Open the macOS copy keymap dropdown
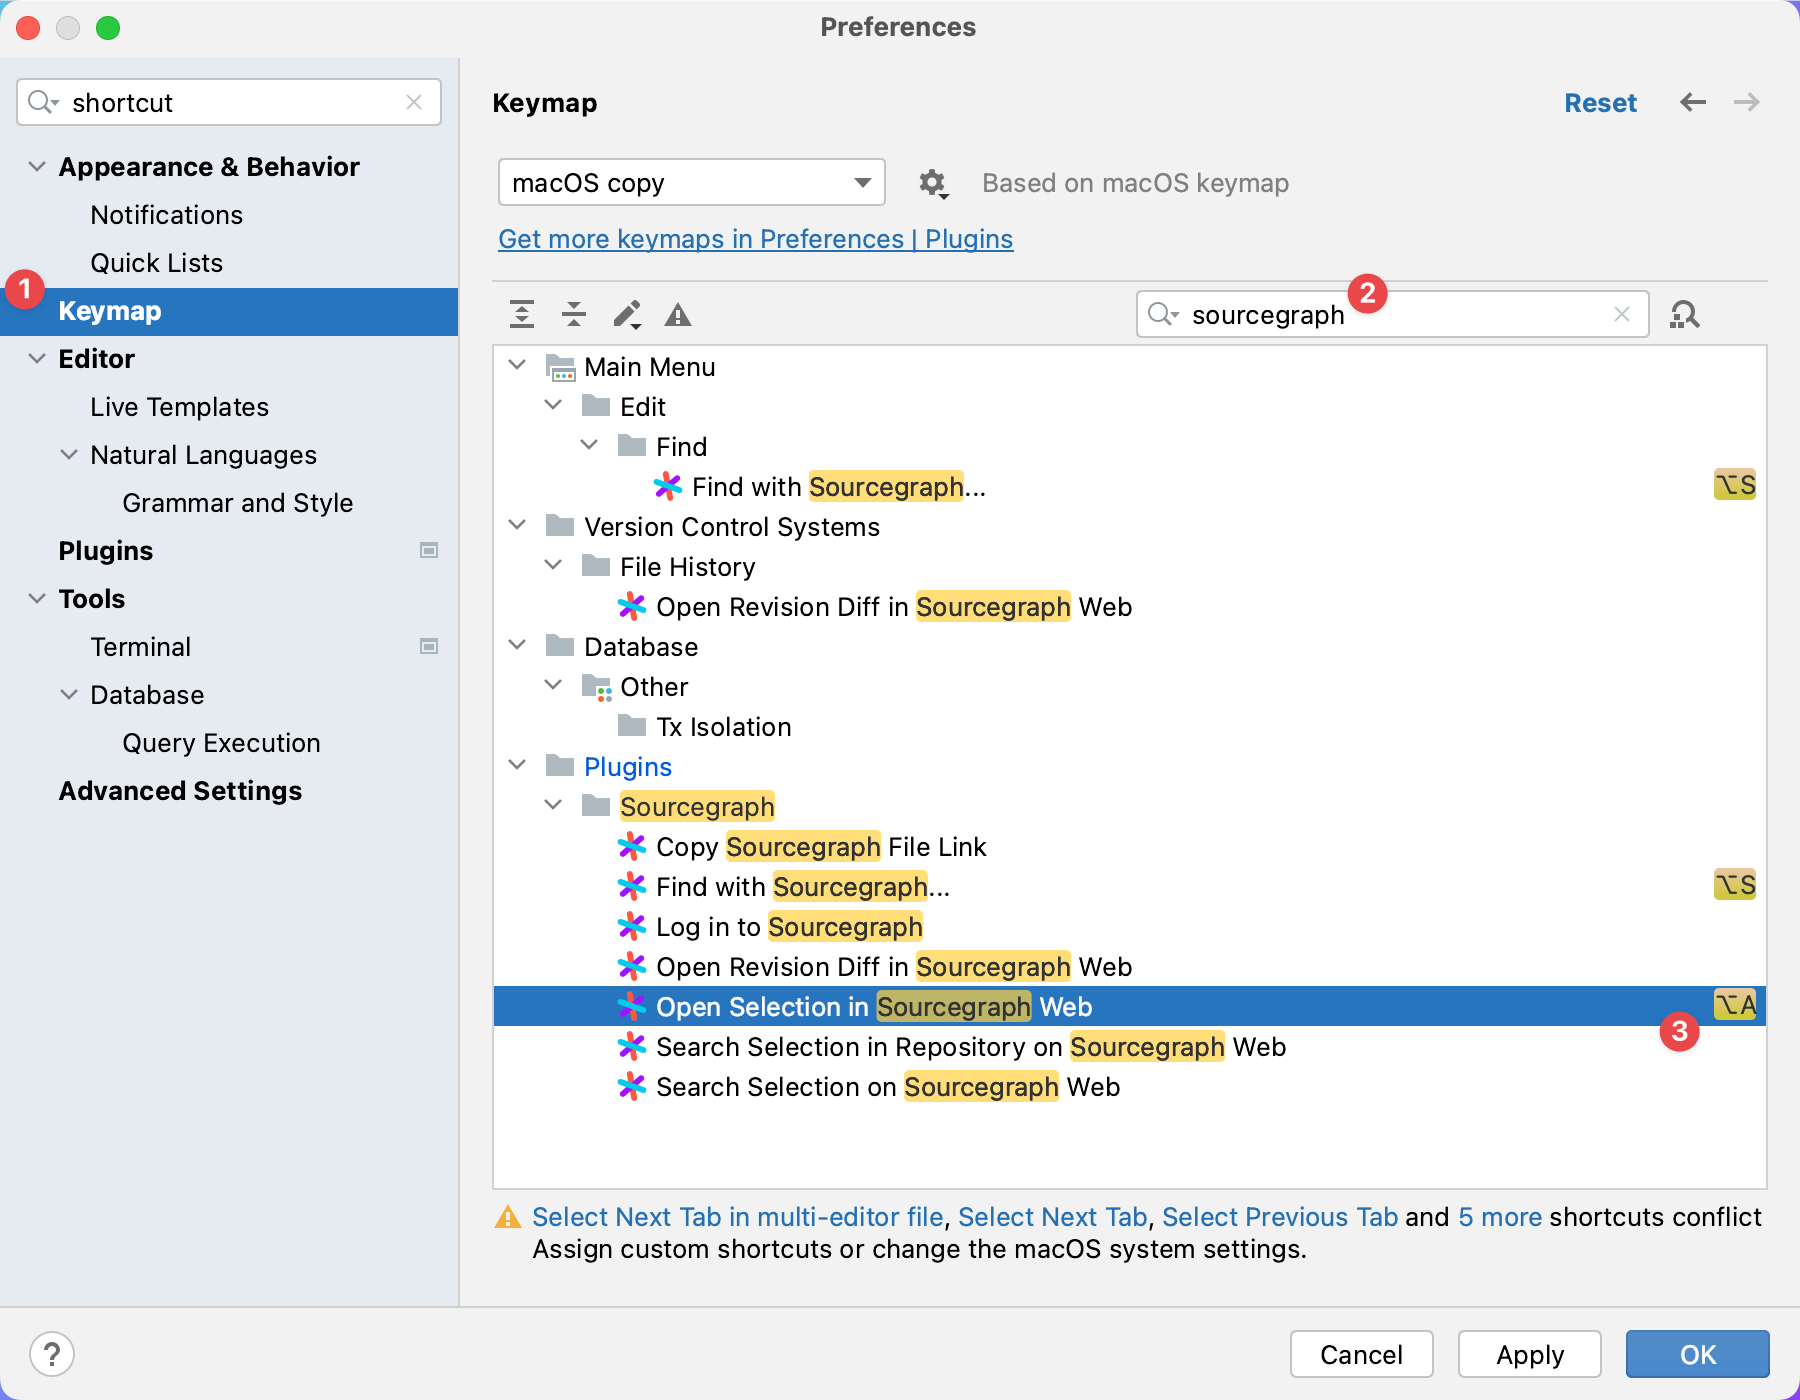The width and height of the screenshot is (1800, 1400). [692, 183]
